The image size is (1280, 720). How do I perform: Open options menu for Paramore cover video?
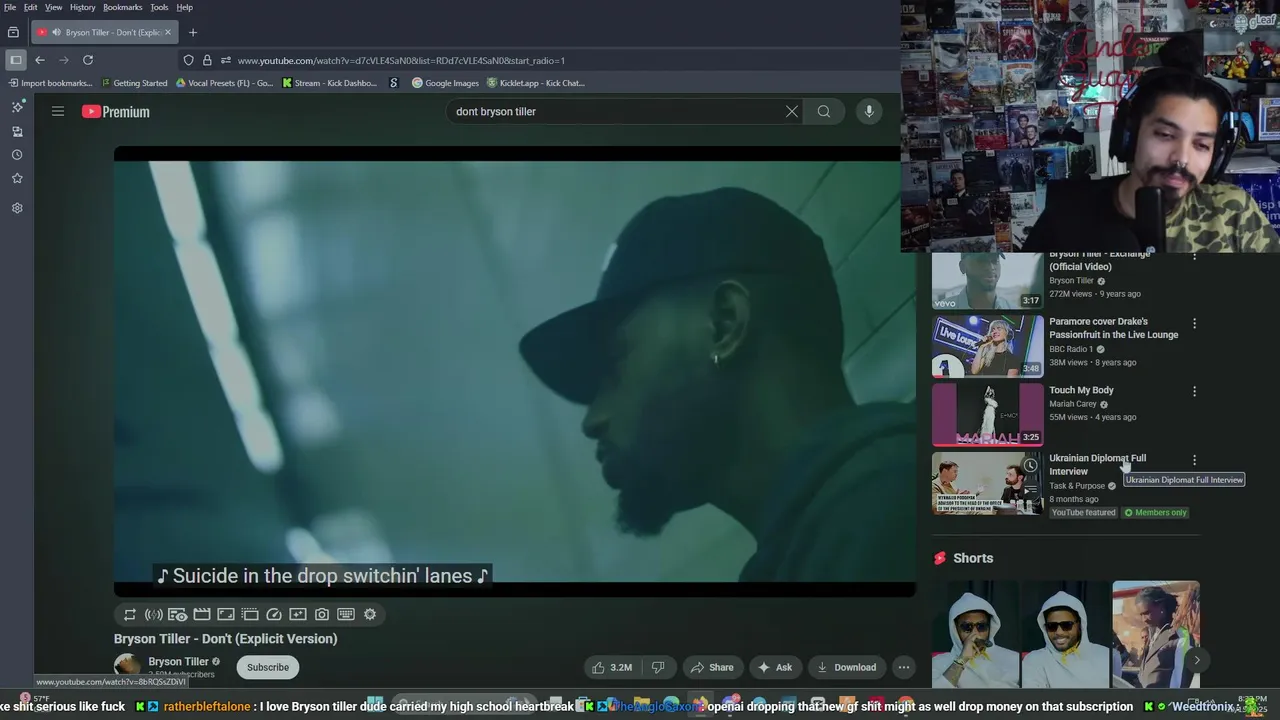tap(1194, 323)
